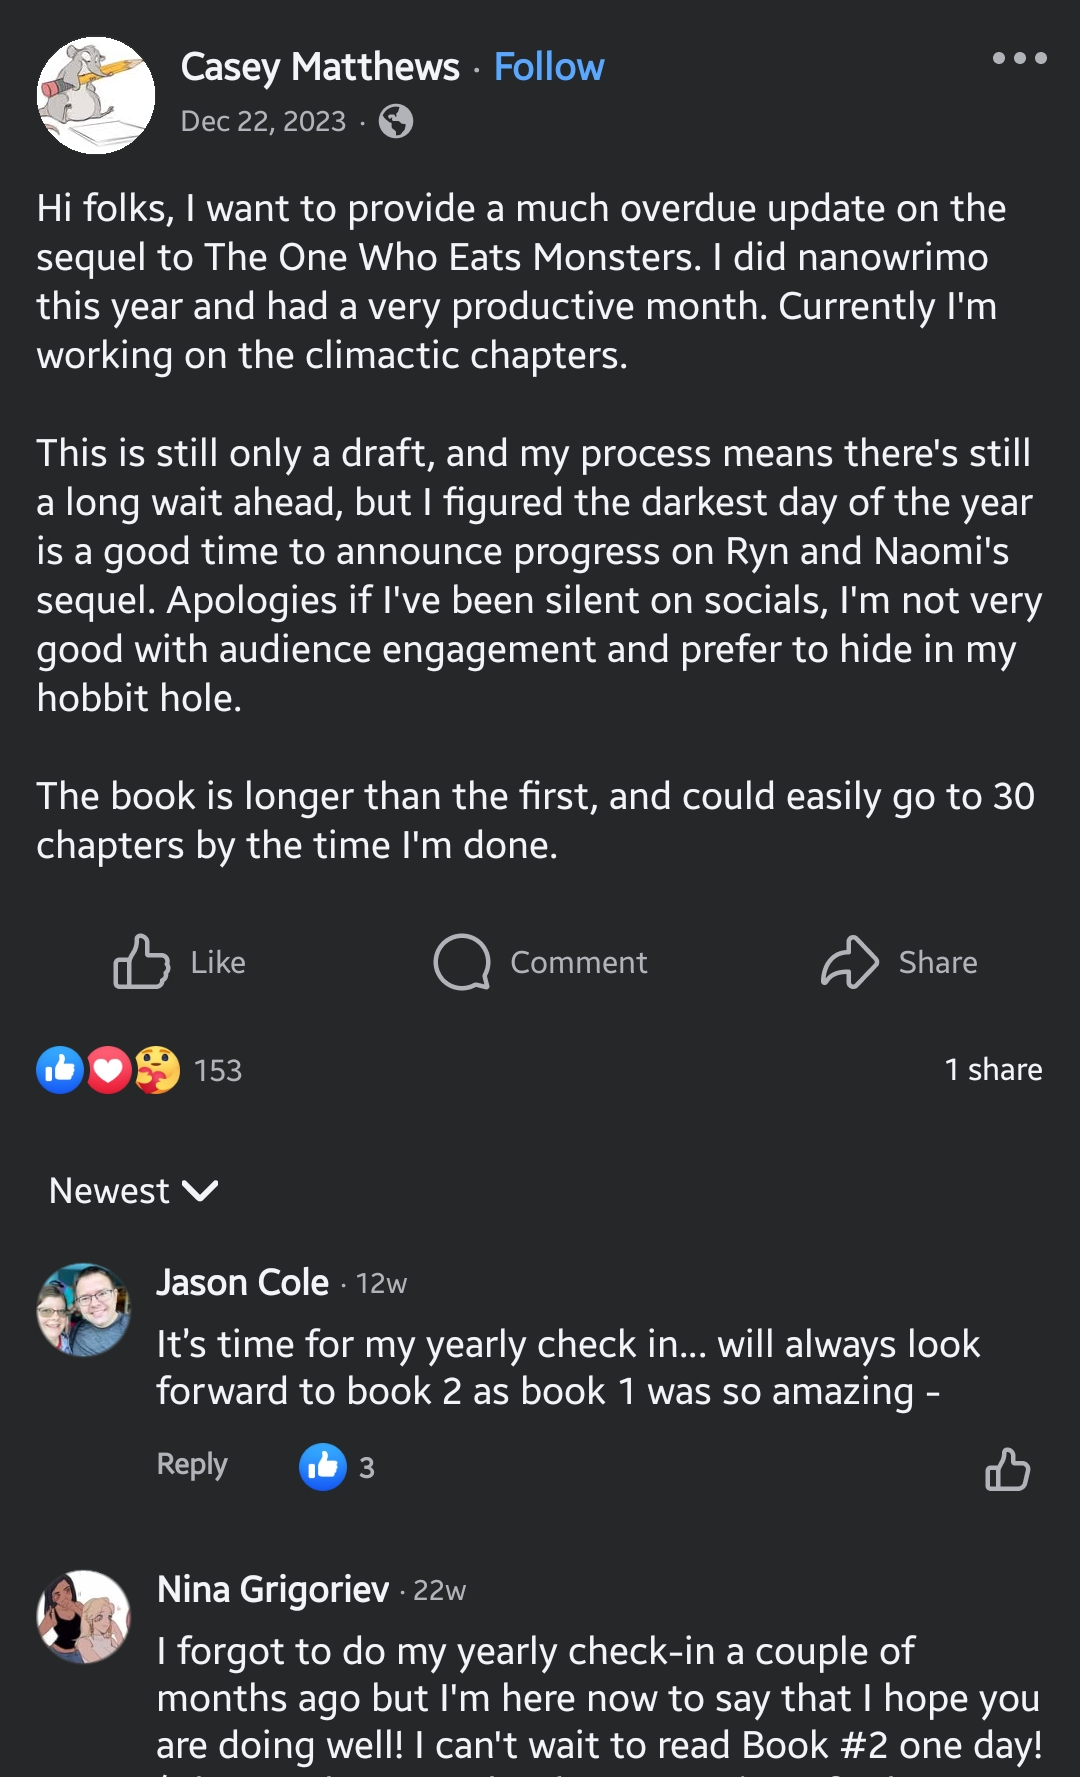The image size is (1080, 1777).
Task: Click Jason Cole's profile photo
Action: [x=84, y=1310]
